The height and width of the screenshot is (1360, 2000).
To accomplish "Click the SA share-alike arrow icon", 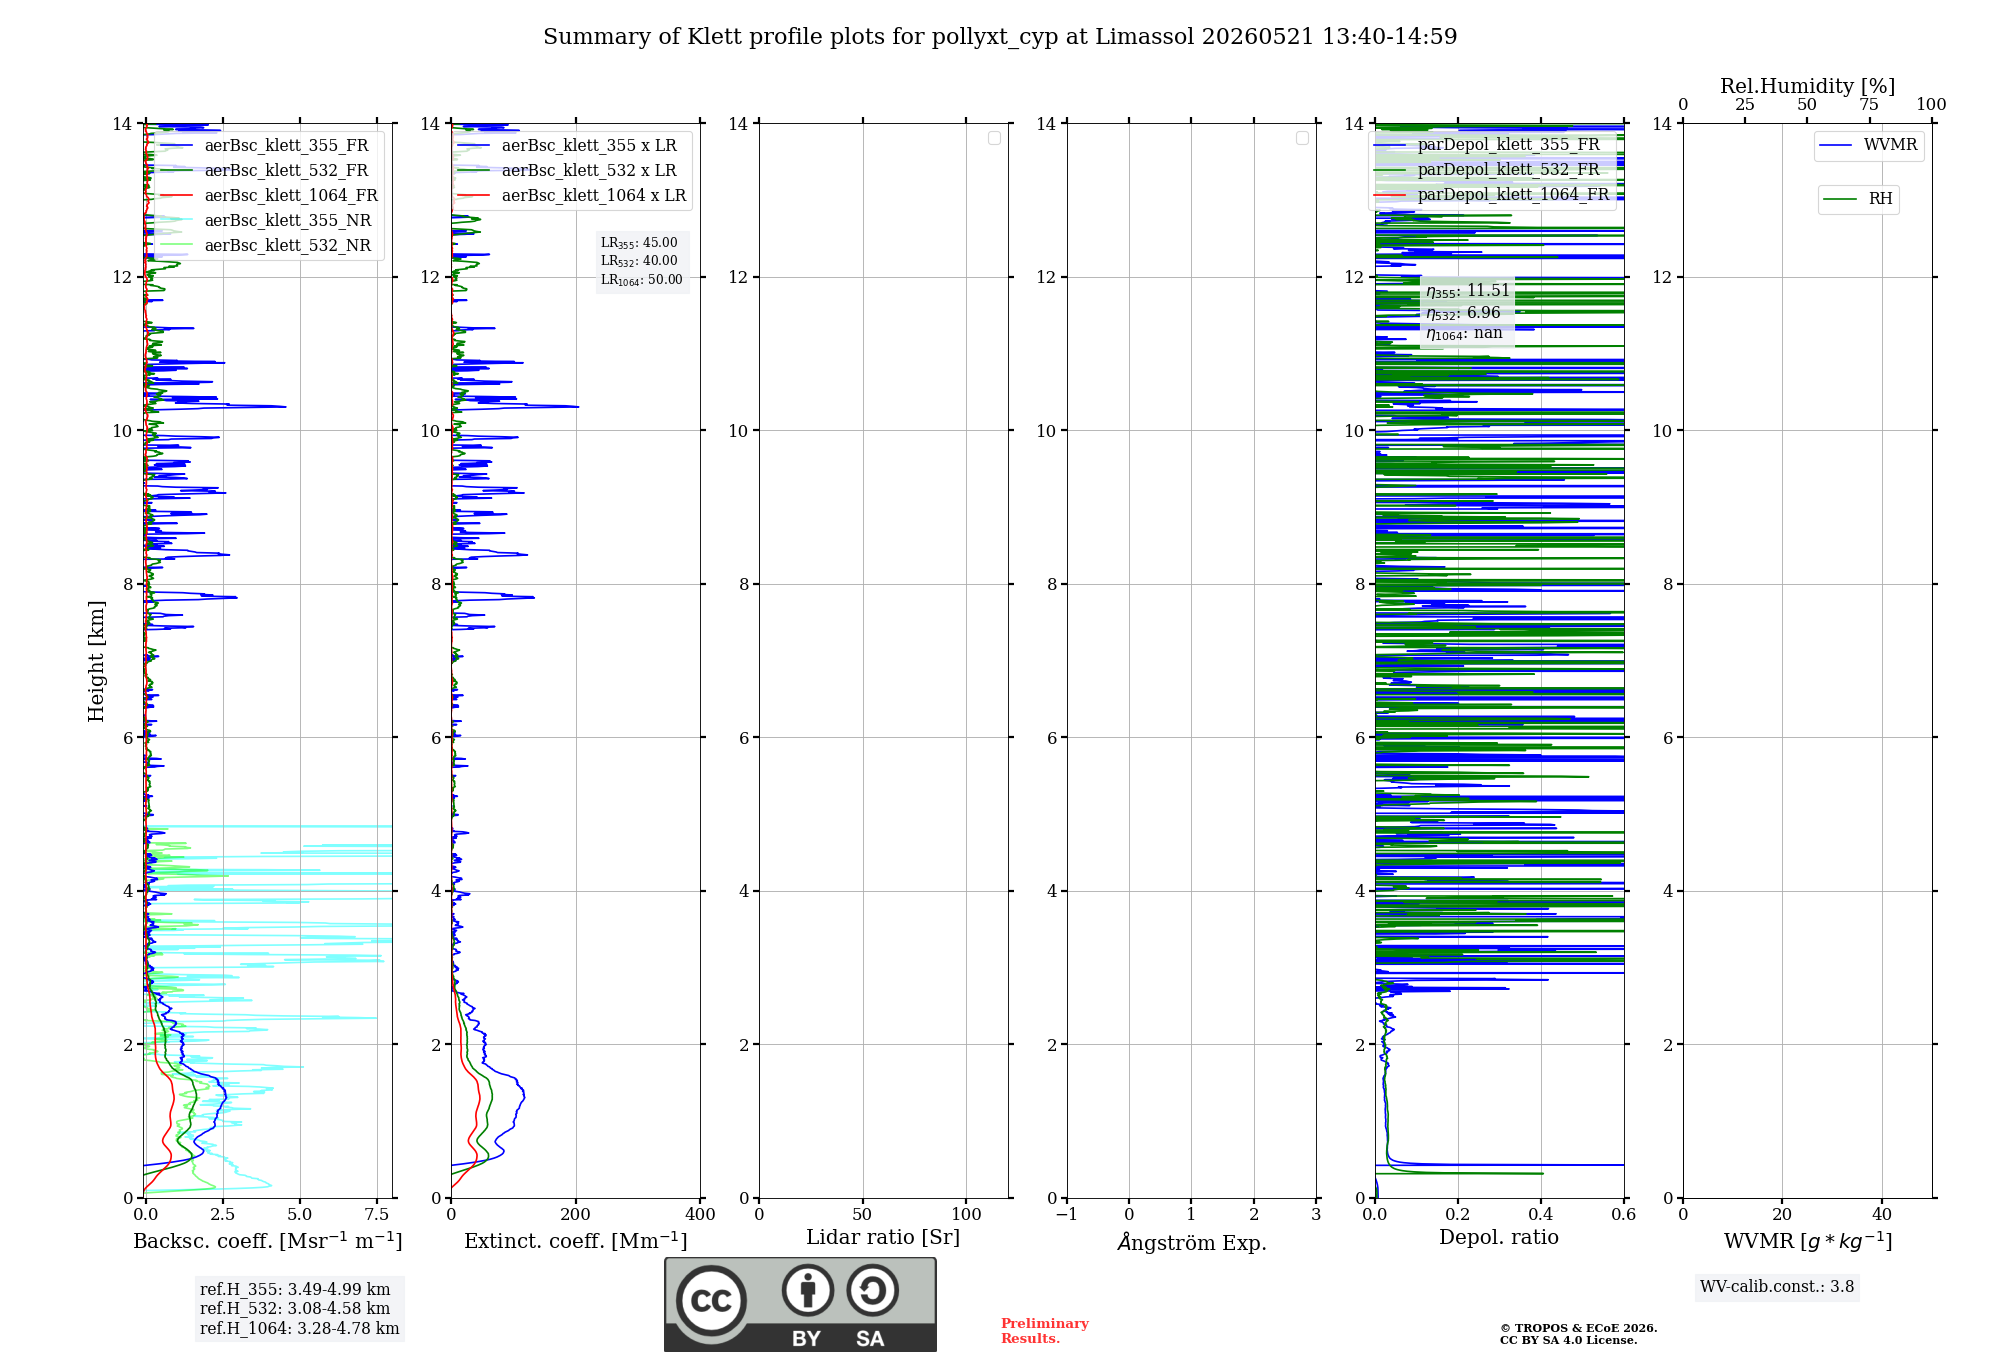I will click(872, 1290).
